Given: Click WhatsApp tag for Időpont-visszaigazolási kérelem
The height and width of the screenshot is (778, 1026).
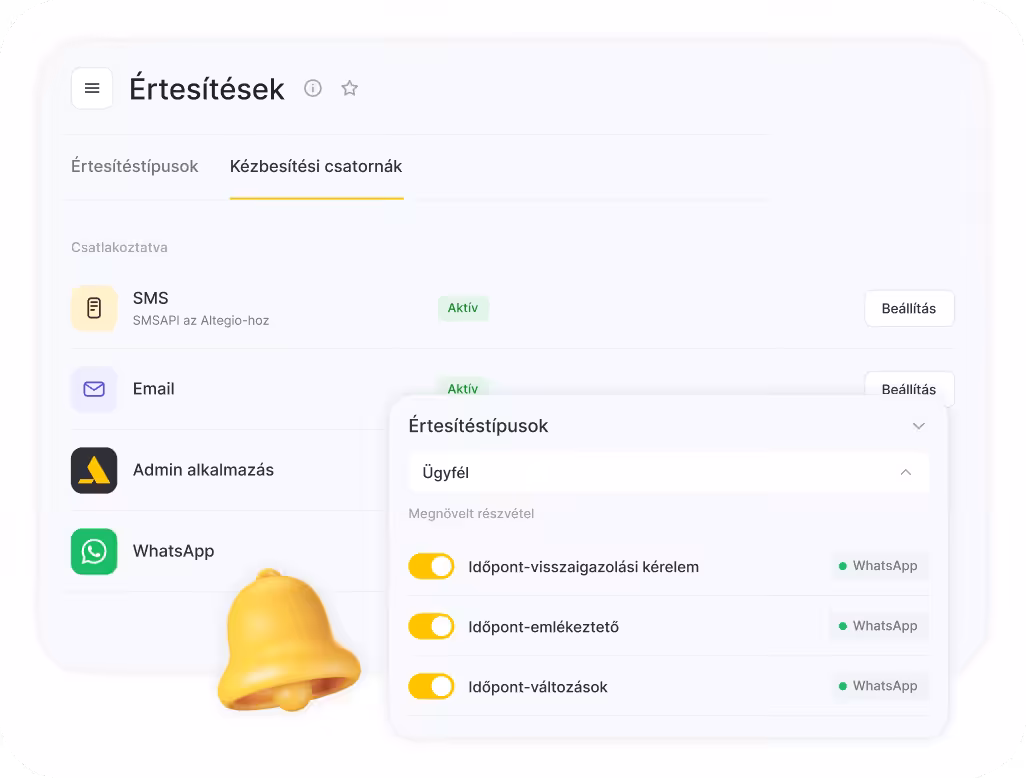Looking at the screenshot, I should point(879,566).
